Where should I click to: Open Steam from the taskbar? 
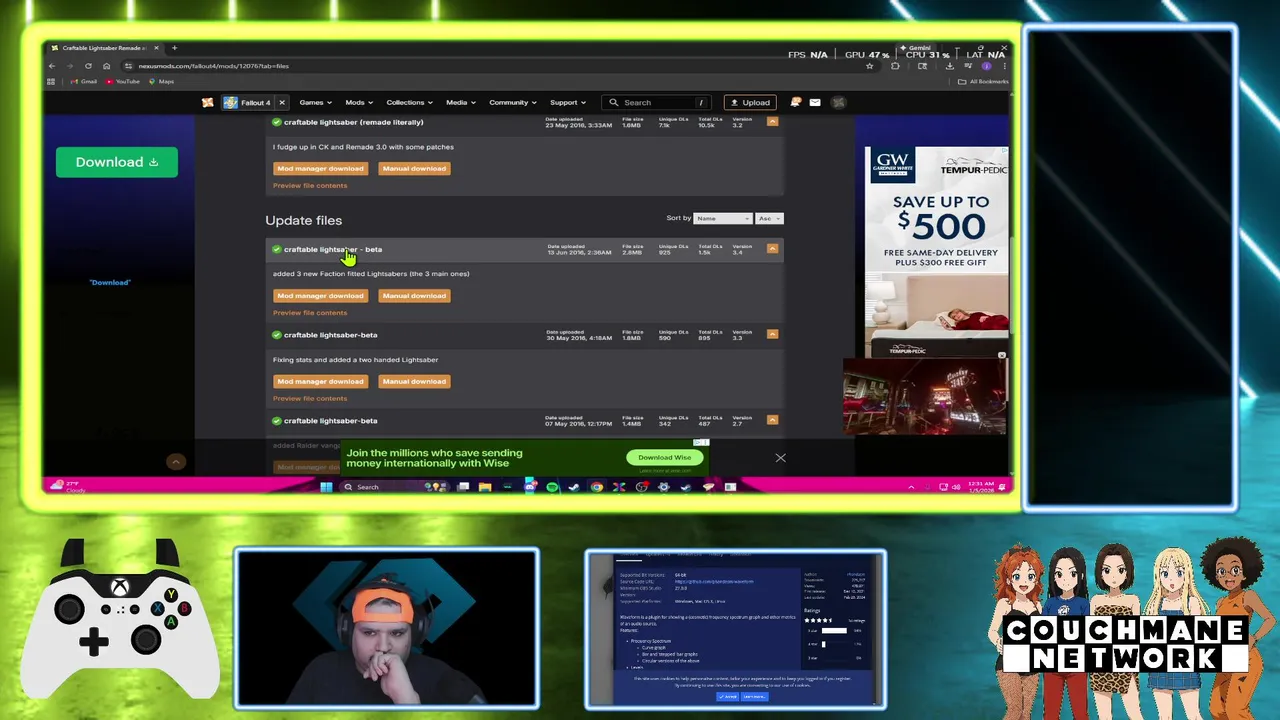click(574, 487)
